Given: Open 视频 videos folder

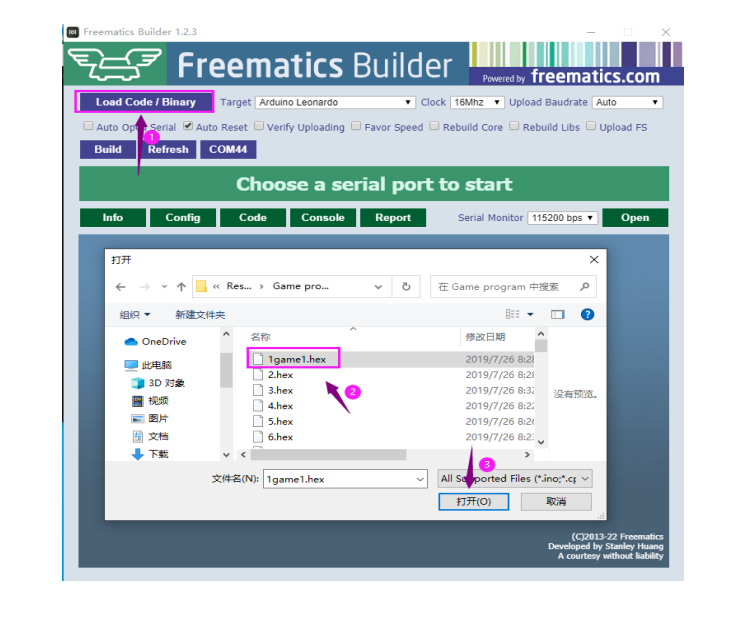Looking at the screenshot, I should click(x=150, y=401).
